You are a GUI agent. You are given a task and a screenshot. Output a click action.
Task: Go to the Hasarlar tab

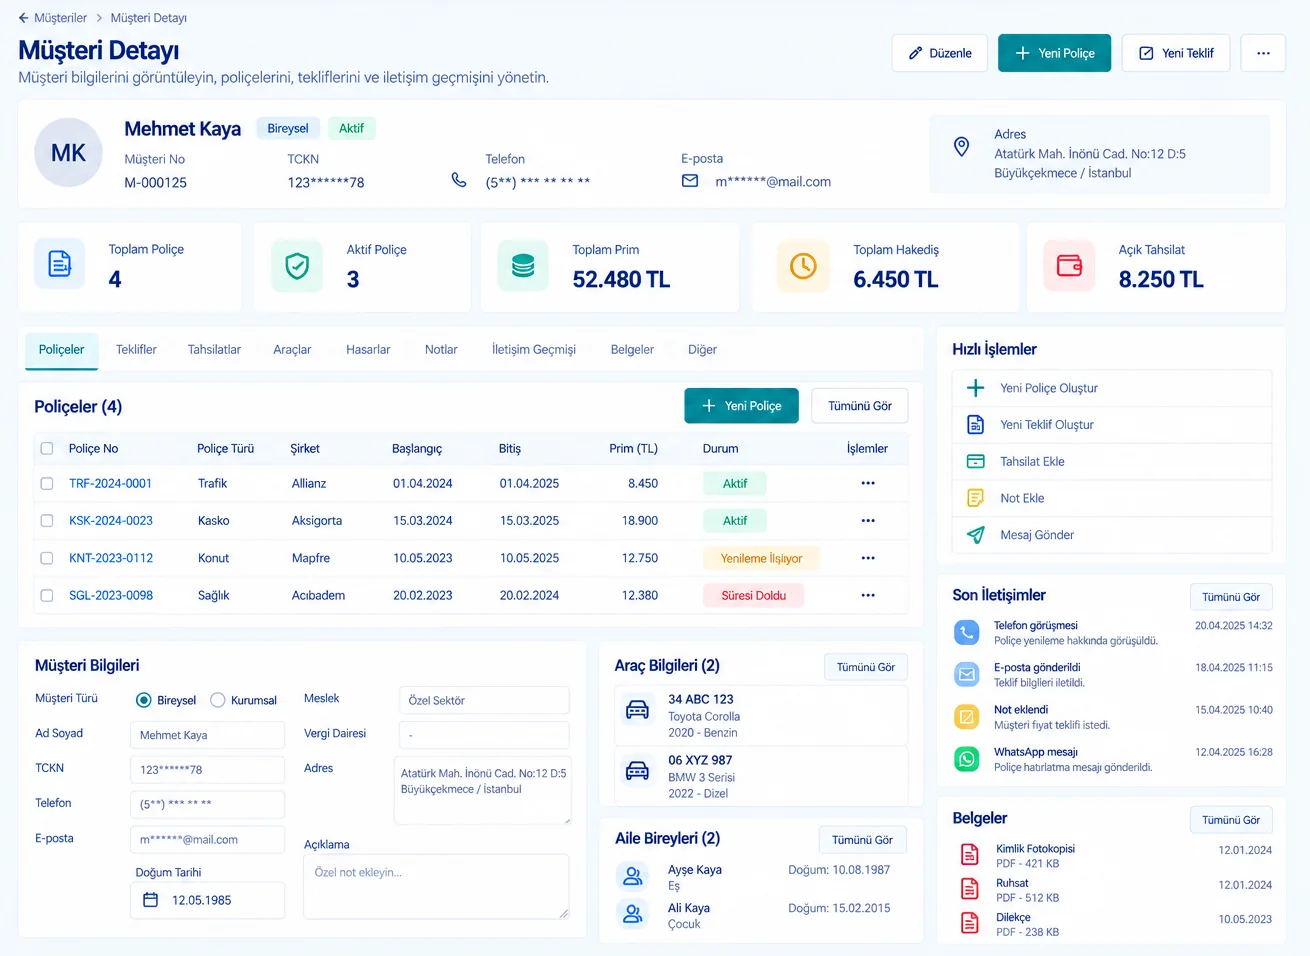[368, 350]
